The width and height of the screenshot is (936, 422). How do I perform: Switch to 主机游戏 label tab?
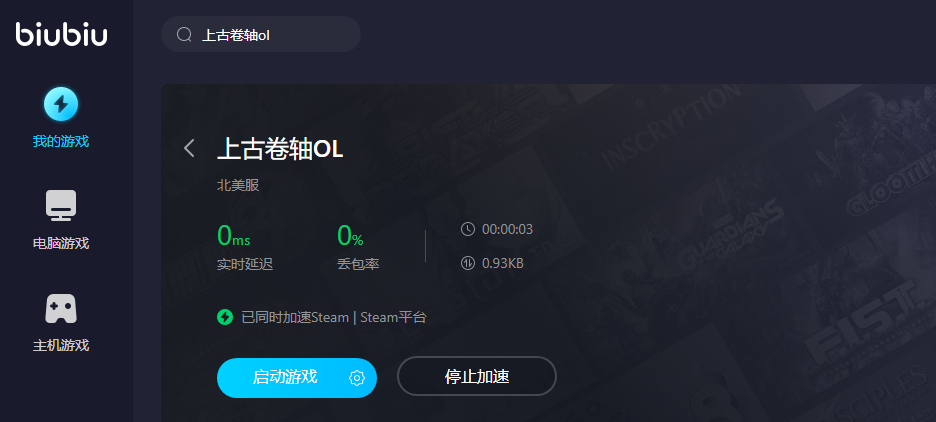61,345
